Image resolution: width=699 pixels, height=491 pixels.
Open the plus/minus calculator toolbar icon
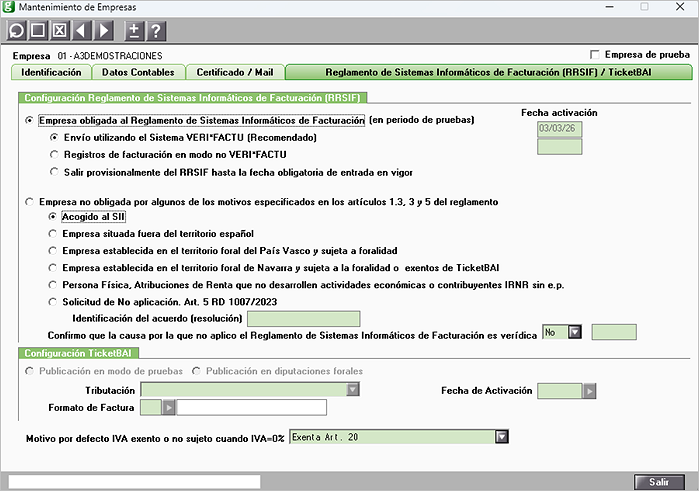134,31
